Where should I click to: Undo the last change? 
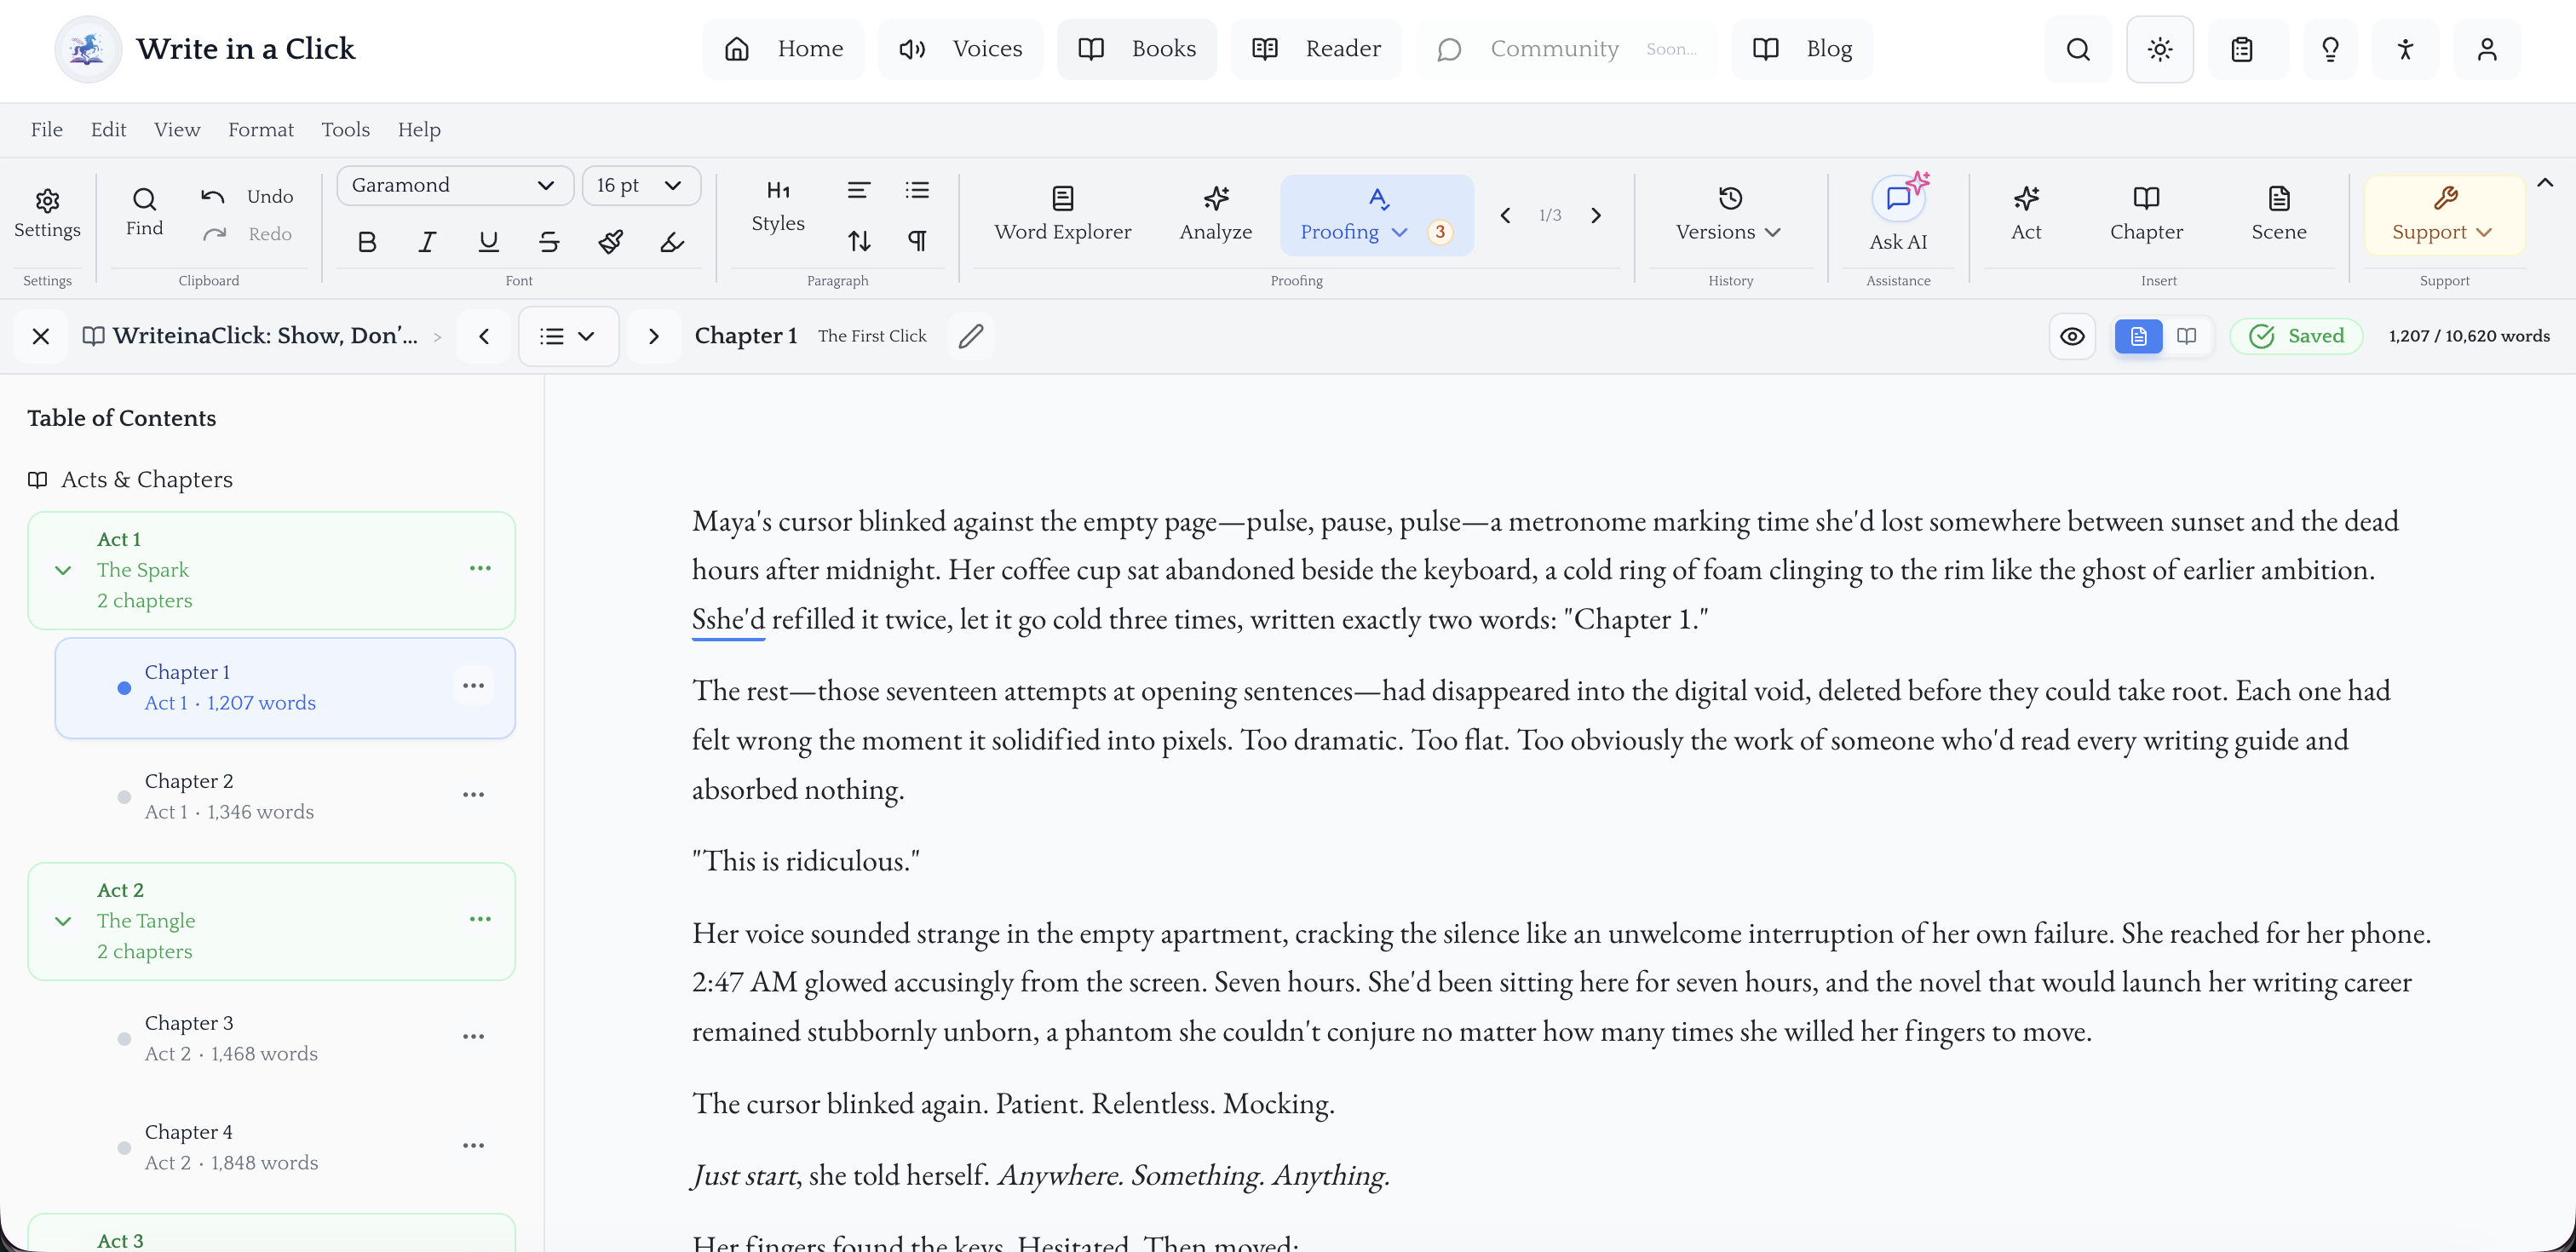coord(247,196)
